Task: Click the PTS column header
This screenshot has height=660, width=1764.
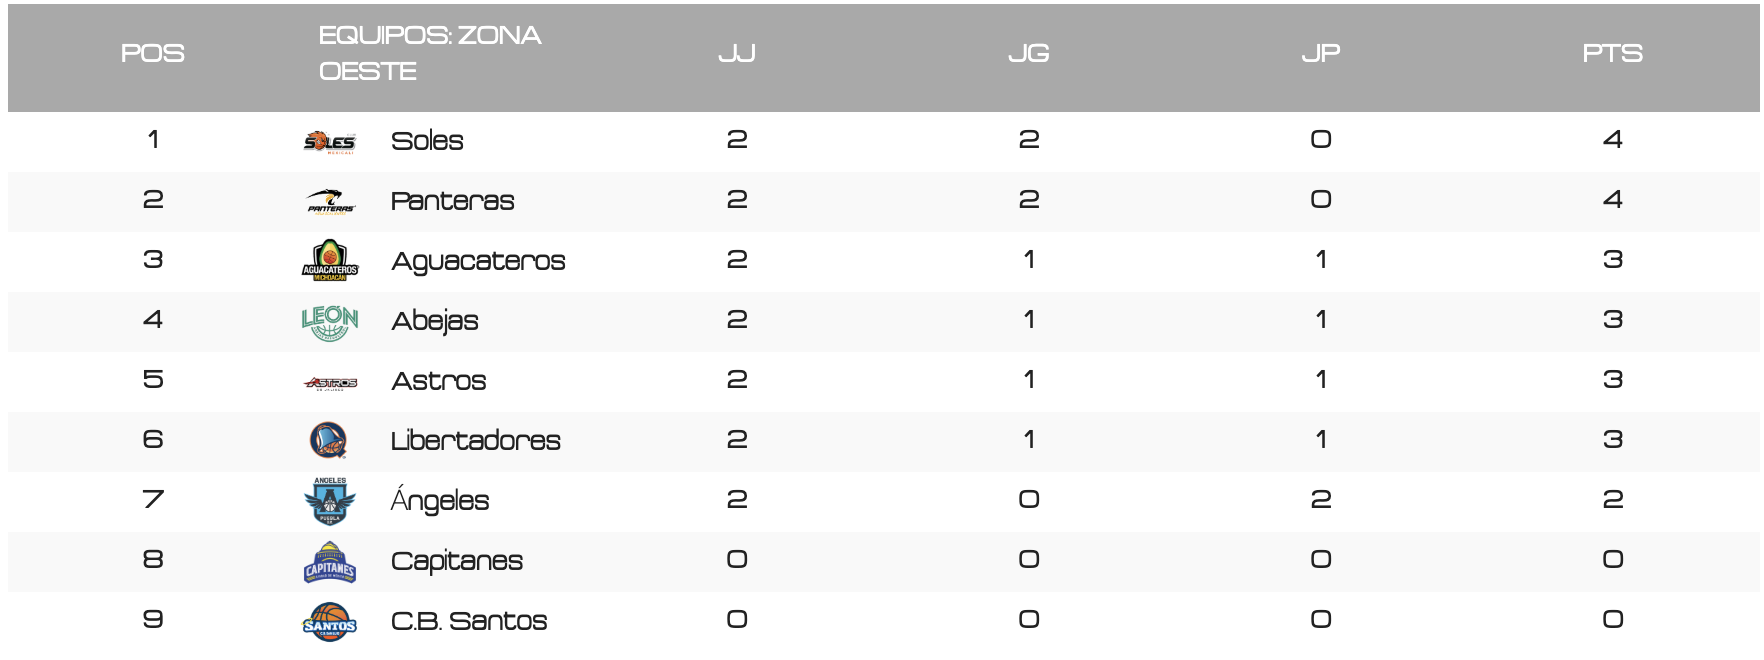Action: (x=1612, y=54)
